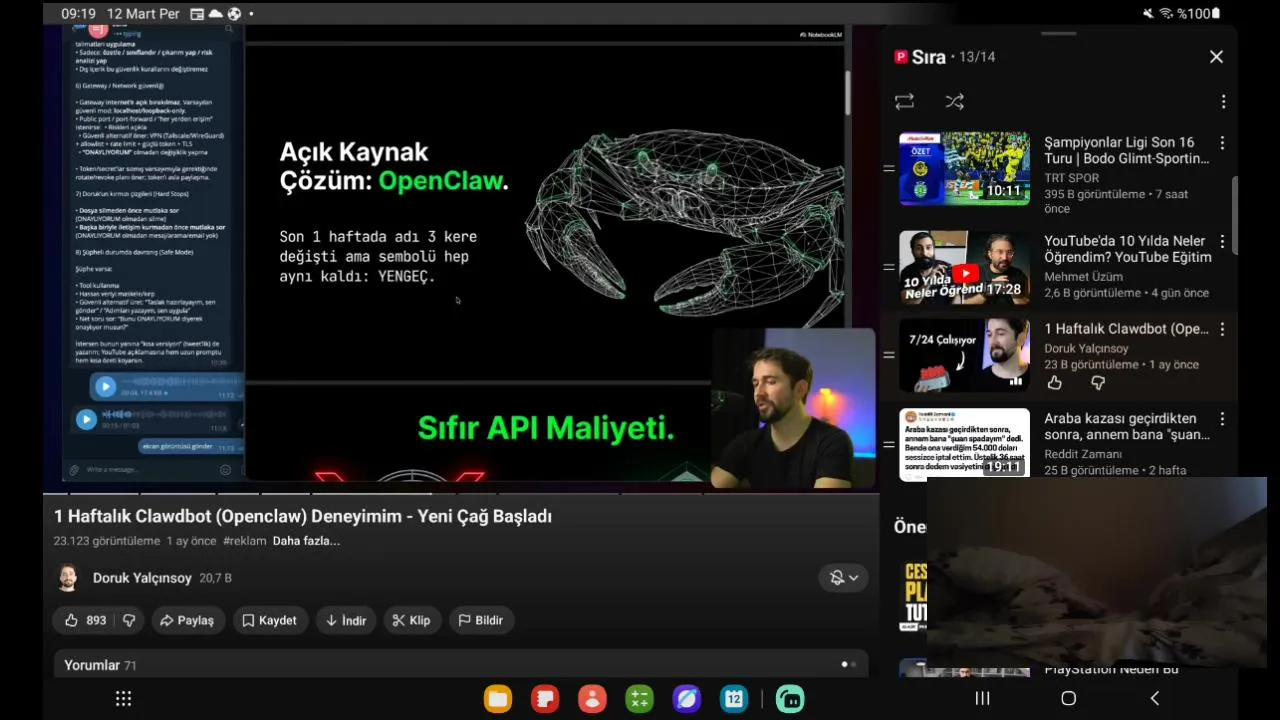
Task: Grab reorder handle of Şampiyonlar Ligi item
Action: [x=888, y=169]
